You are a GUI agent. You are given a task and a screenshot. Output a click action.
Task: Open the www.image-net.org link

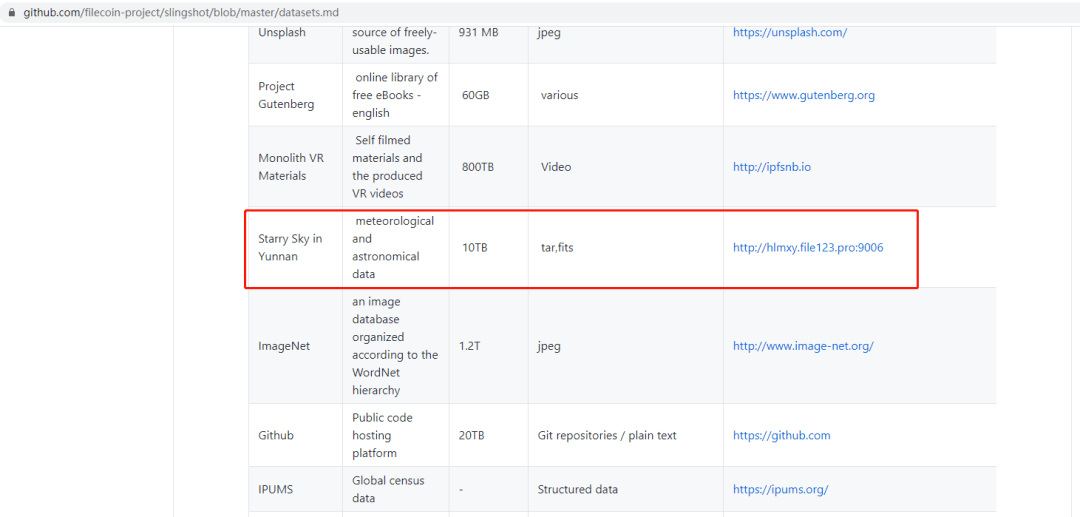803,346
